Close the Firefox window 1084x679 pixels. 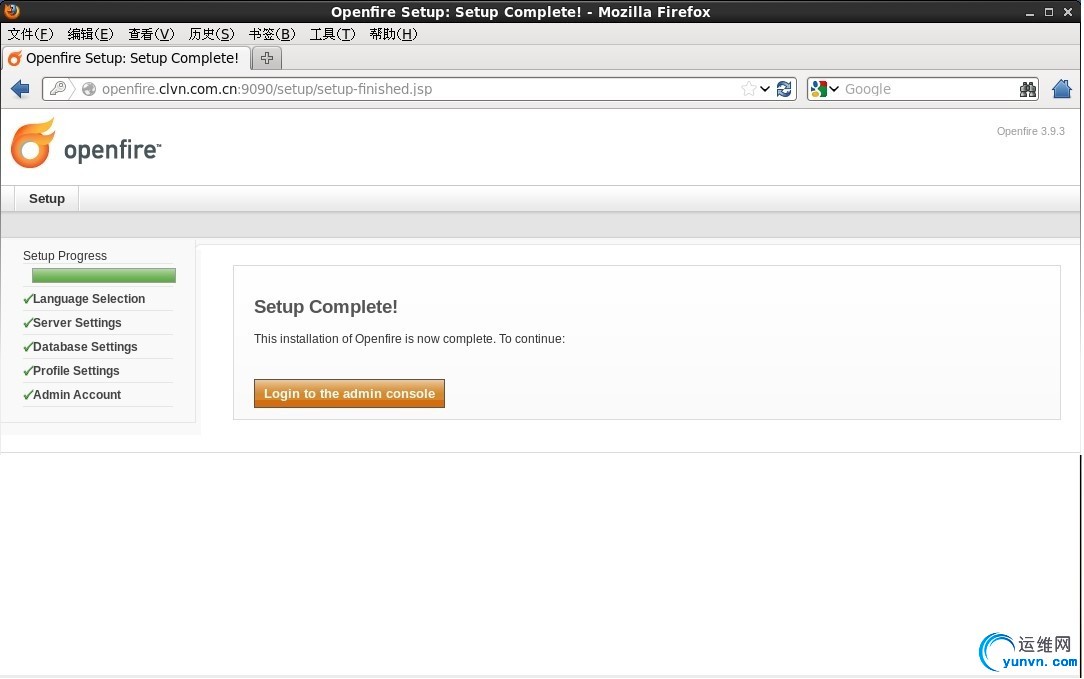(x=1068, y=12)
